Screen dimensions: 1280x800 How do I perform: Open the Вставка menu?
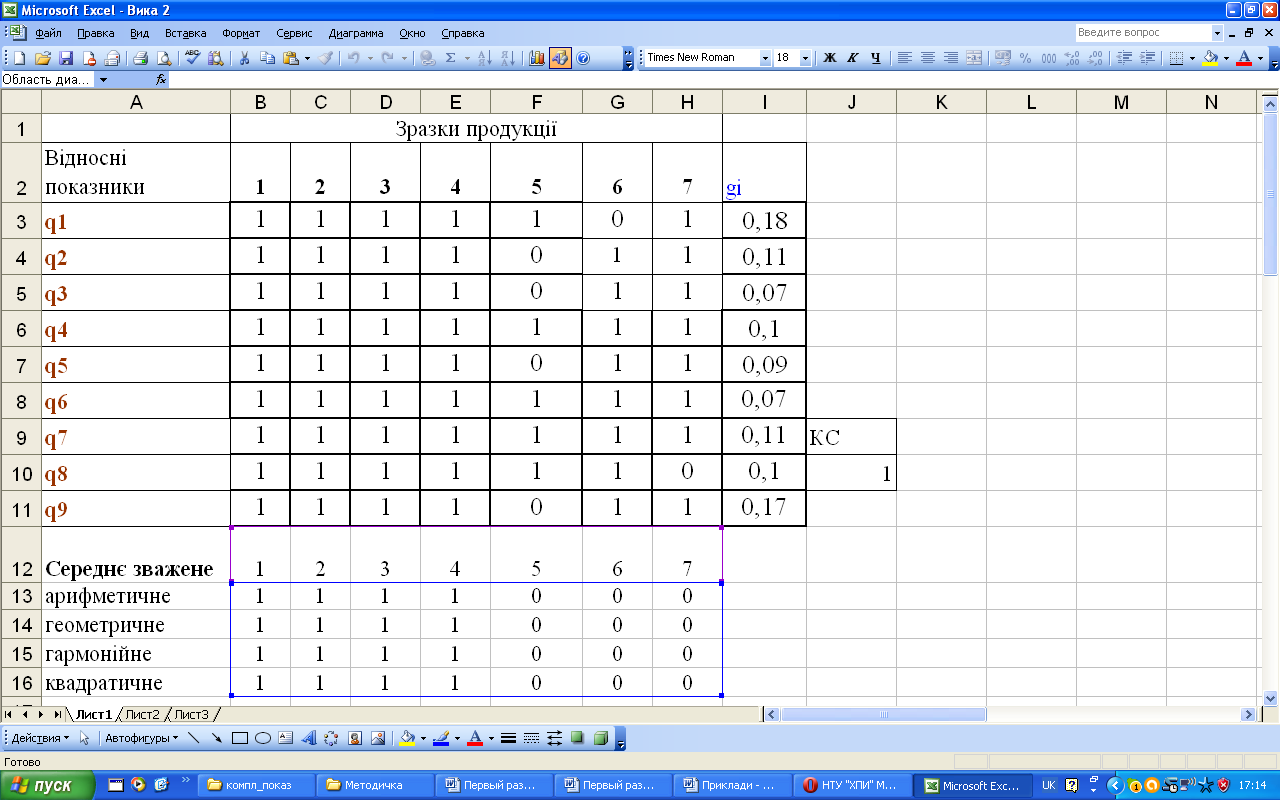coord(185,33)
